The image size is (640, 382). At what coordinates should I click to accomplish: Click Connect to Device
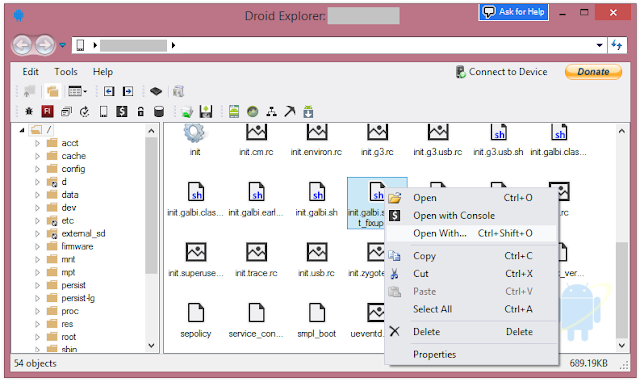coord(502,72)
